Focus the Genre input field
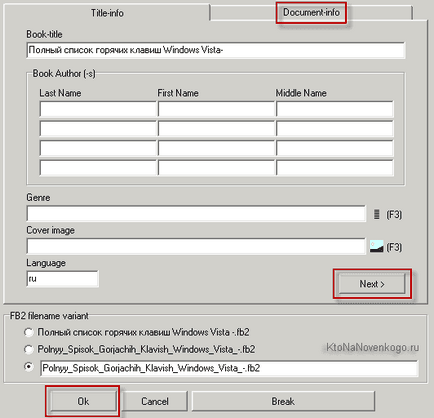 point(196,214)
